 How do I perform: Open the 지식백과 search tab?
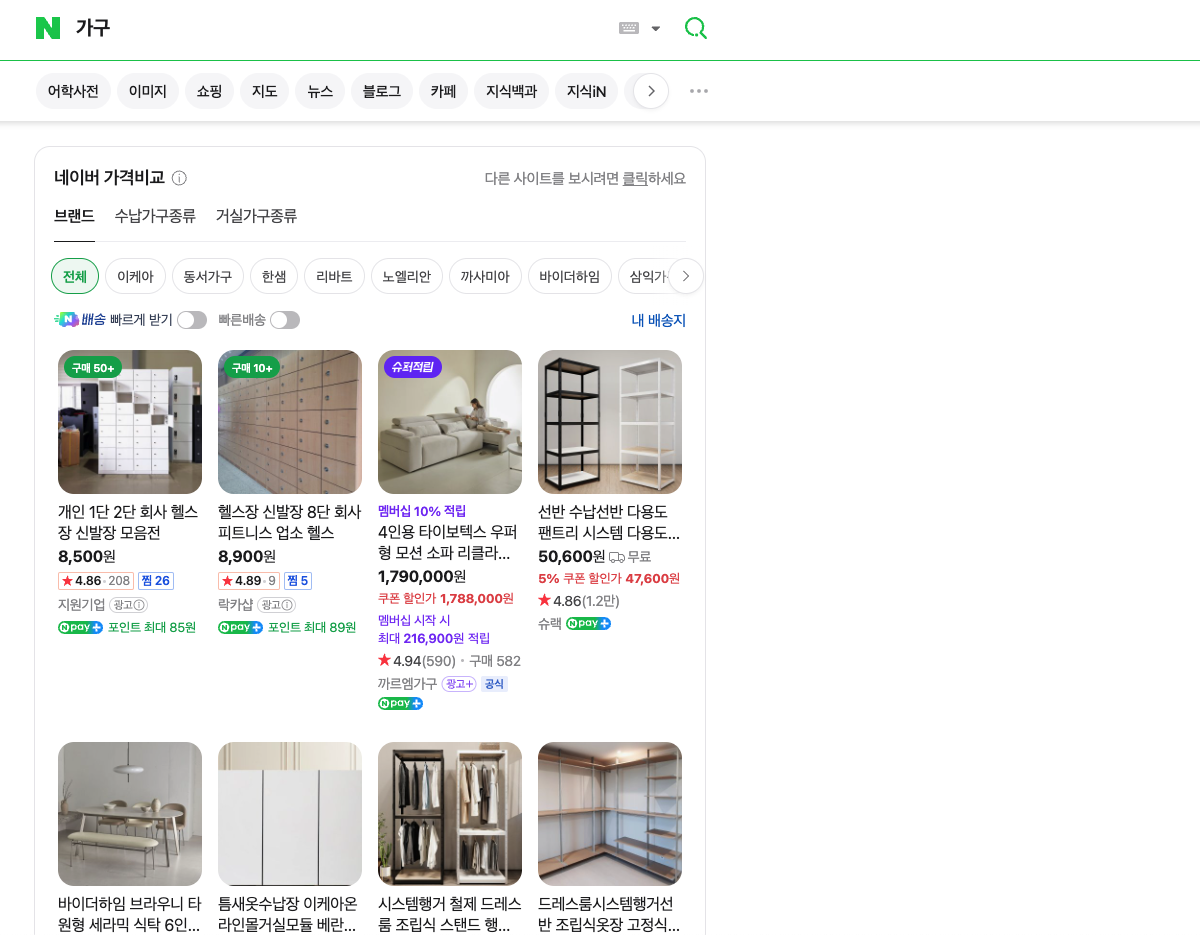click(511, 91)
